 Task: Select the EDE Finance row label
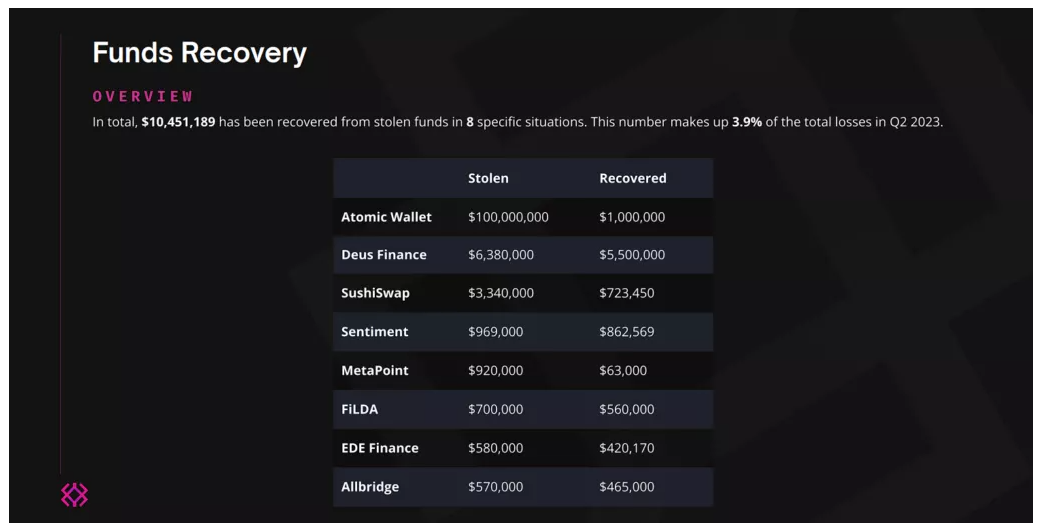[x=380, y=448]
